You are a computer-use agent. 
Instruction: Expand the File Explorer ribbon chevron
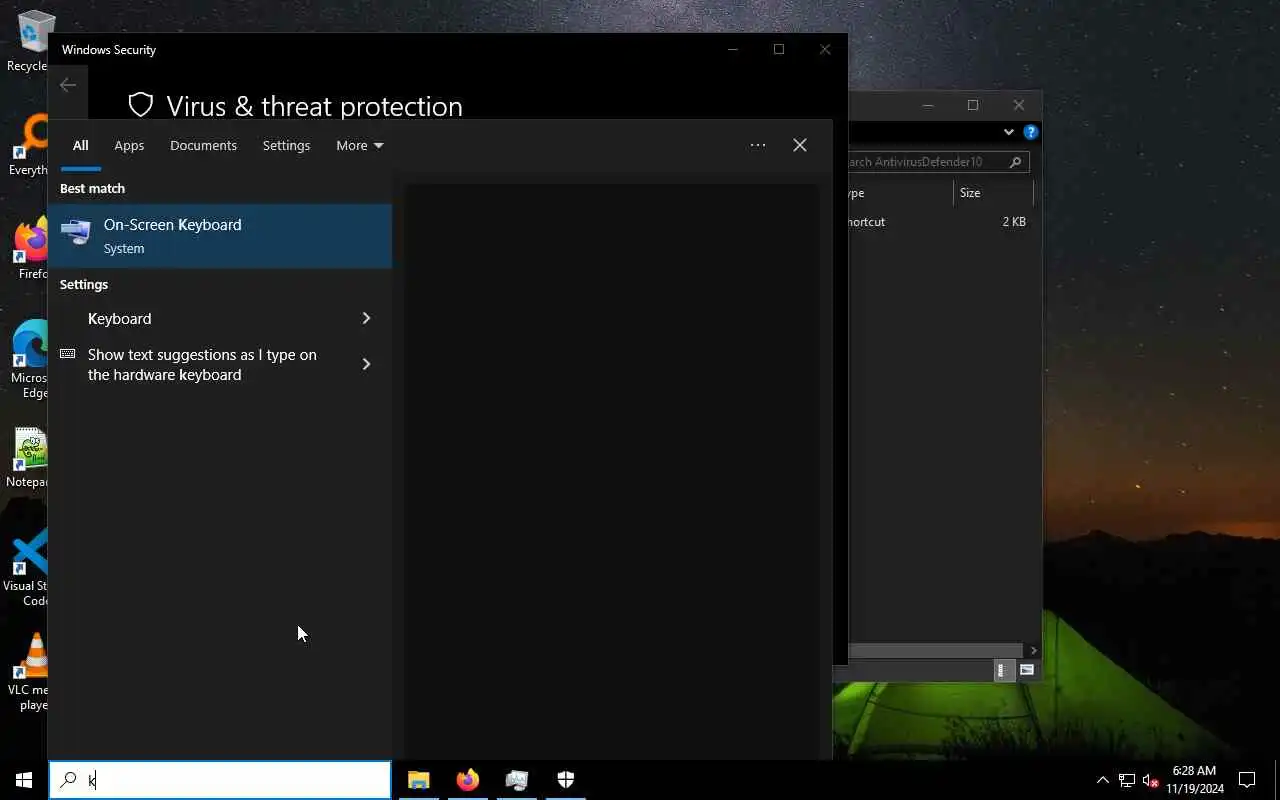[1008, 132]
